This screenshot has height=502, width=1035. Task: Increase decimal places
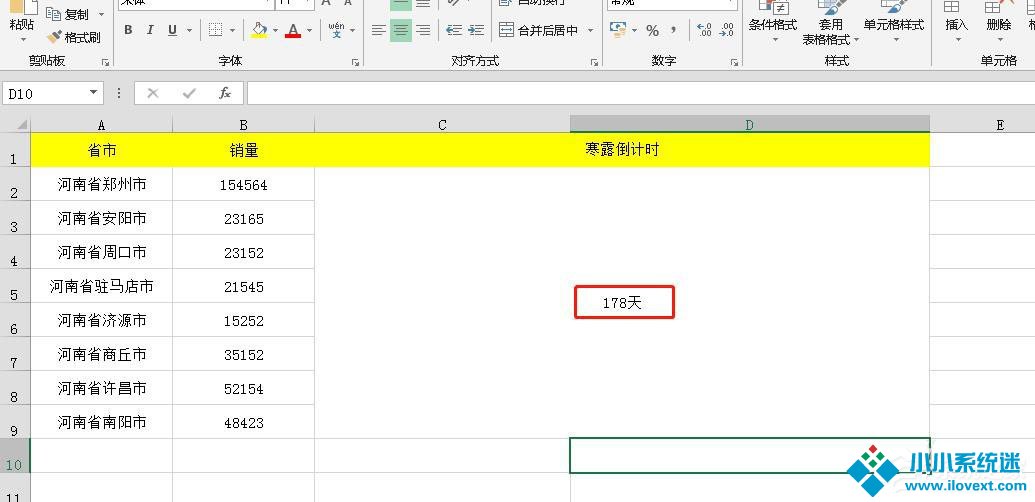coord(704,30)
